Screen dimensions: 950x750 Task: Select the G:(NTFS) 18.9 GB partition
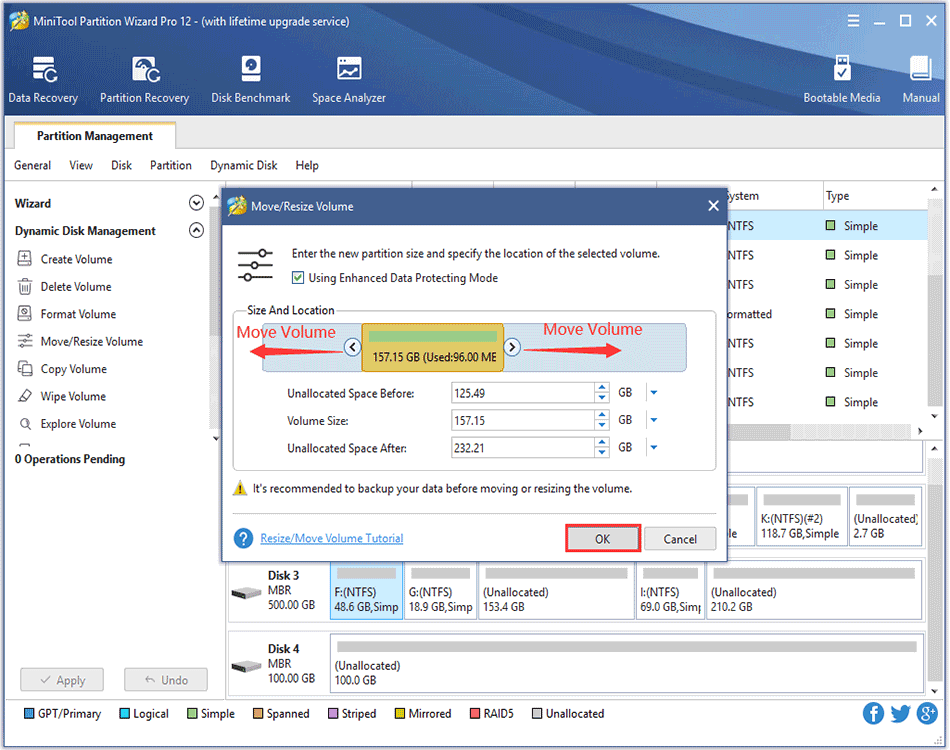(x=440, y=591)
